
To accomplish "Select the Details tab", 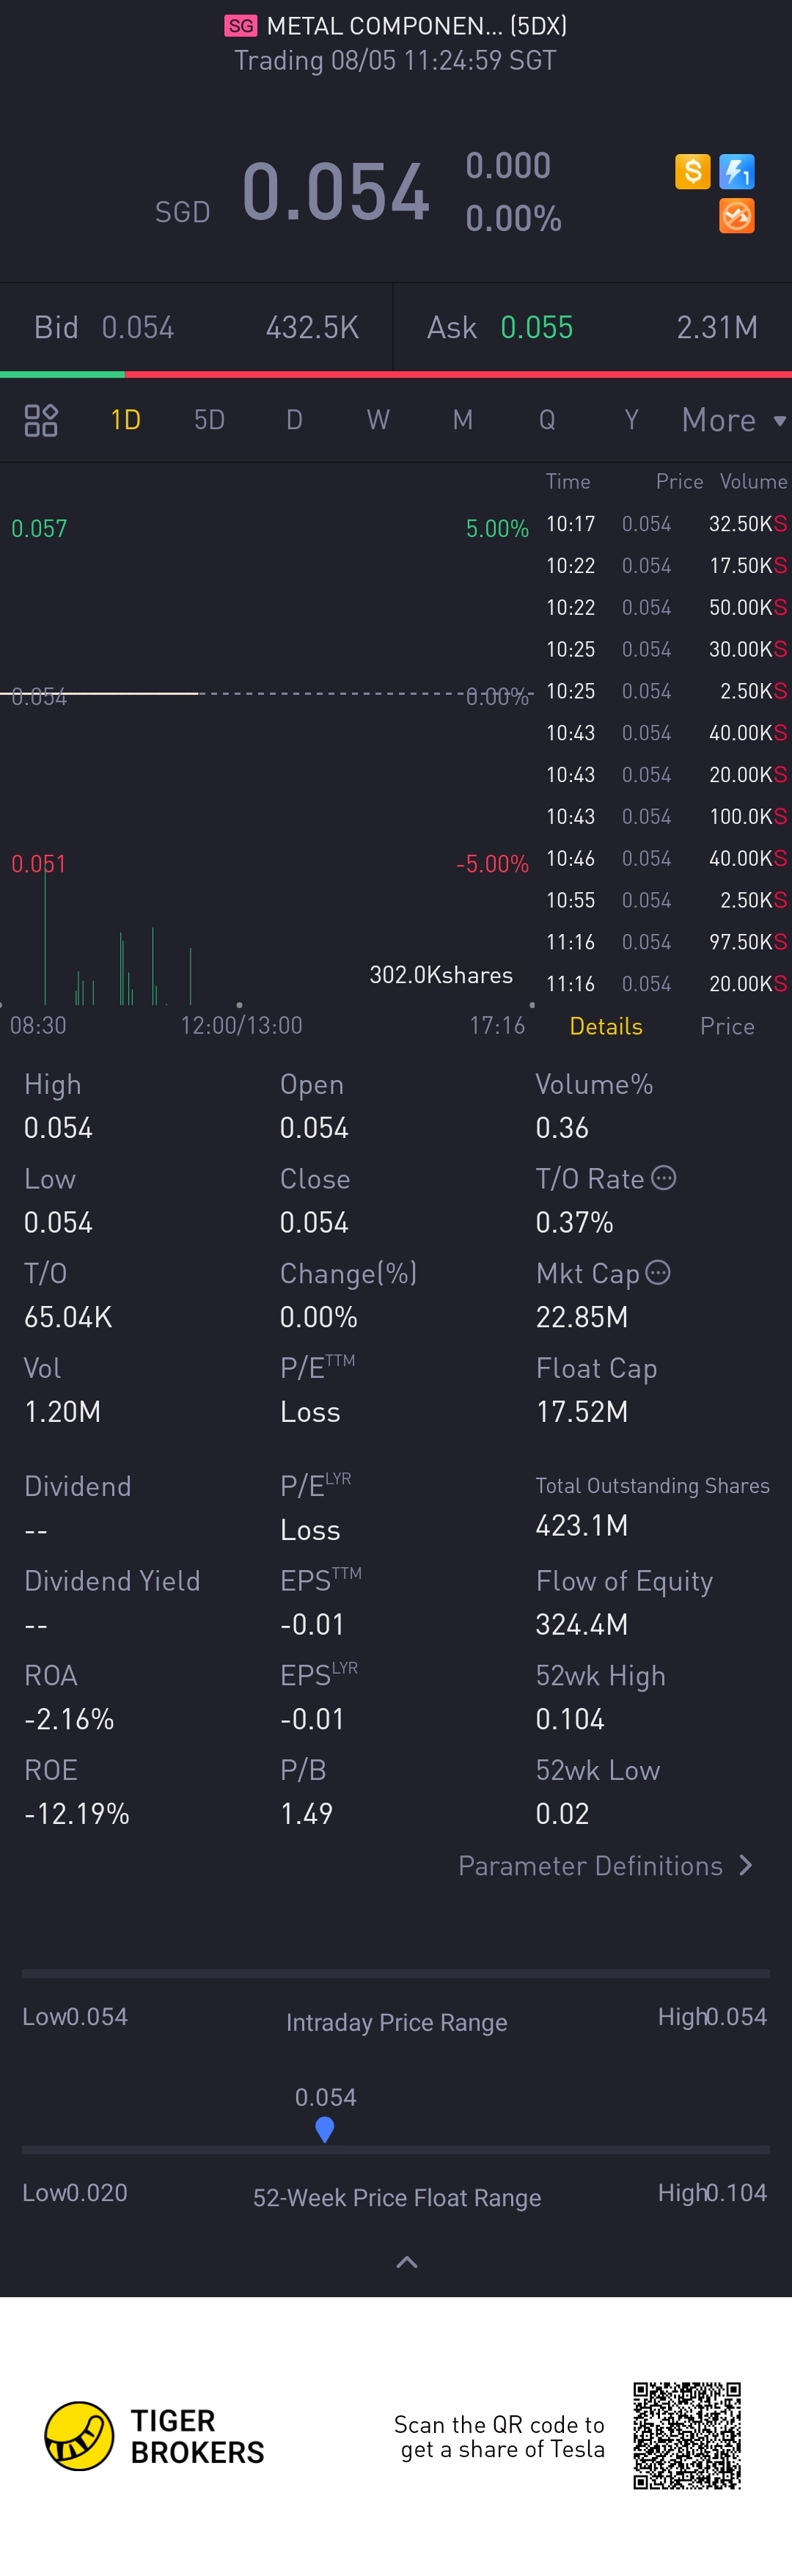I will click(606, 1026).
